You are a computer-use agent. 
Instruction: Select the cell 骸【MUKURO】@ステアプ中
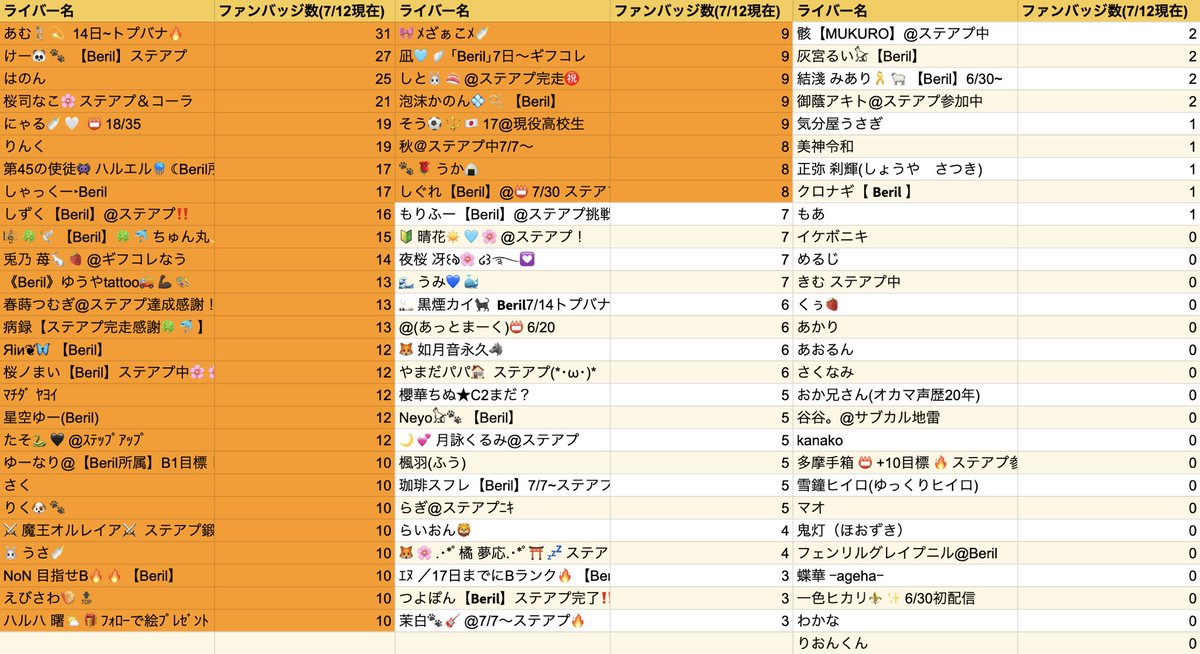(905, 34)
